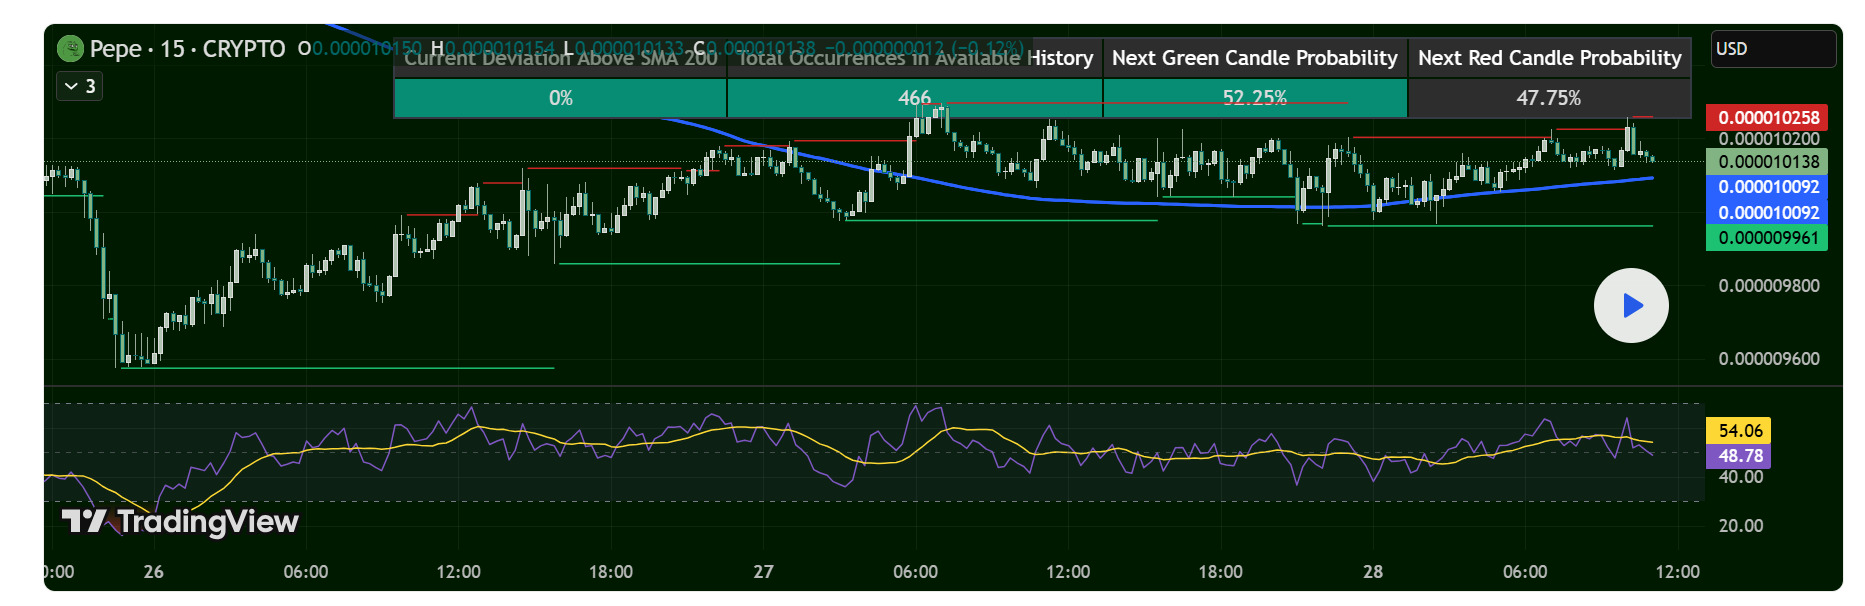Click the yellow RSI average value 54.06
The image size is (1865, 606).
click(x=1739, y=430)
